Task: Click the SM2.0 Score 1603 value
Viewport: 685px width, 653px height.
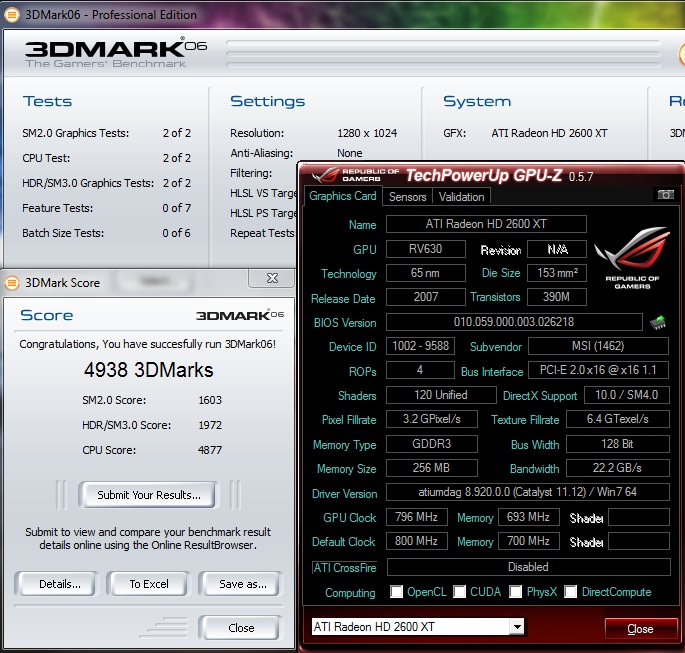Action: 210,400
